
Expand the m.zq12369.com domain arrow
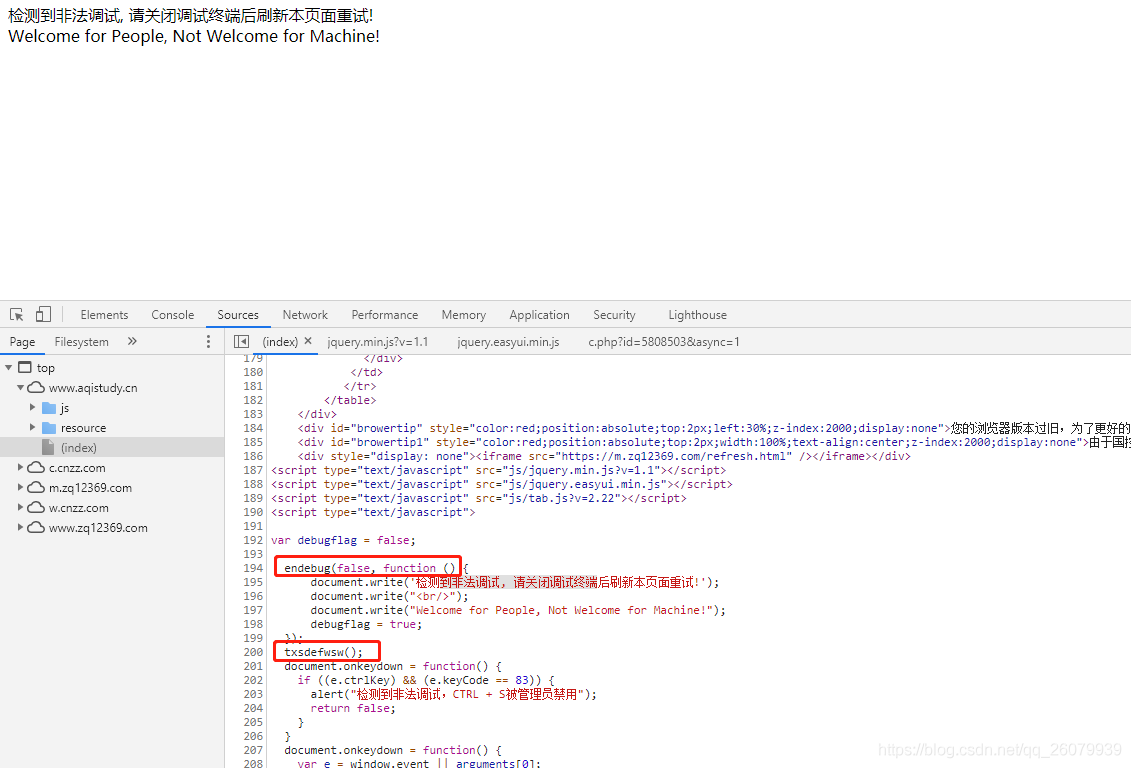coord(20,487)
